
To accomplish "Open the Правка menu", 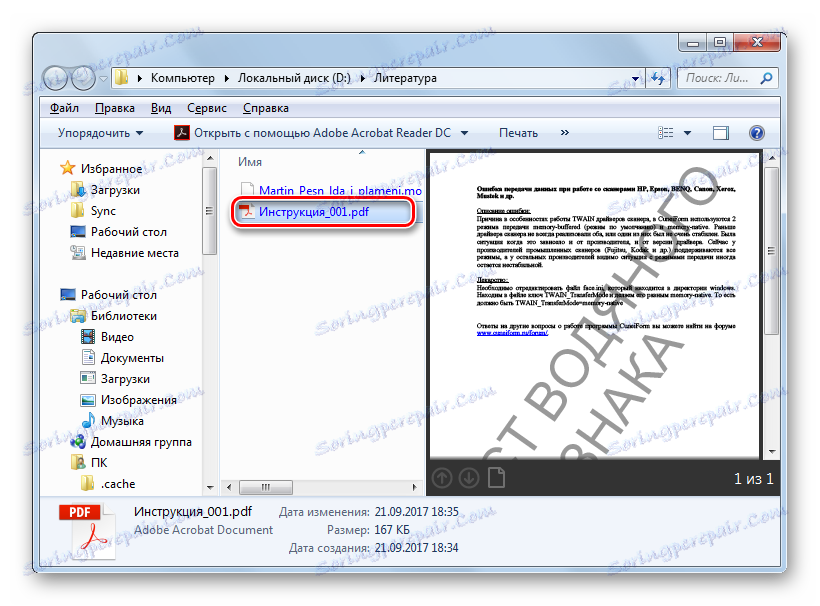I will 115,108.
